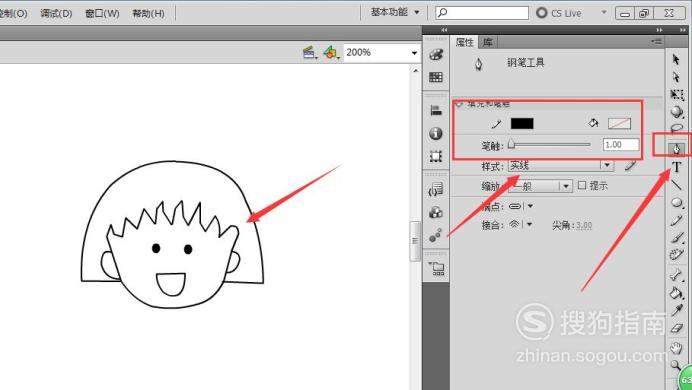Click the edit stroke style pencil button
Image resolution: width=692 pixels, height=390 pixels.
pos(631,165)
